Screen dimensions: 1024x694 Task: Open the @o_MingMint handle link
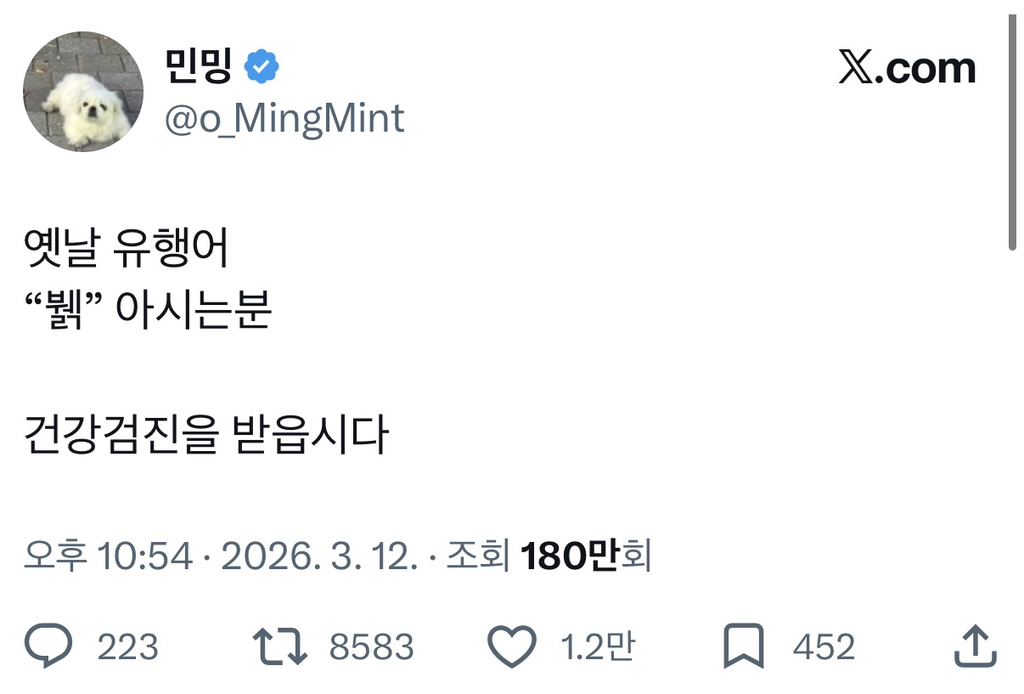284,119
